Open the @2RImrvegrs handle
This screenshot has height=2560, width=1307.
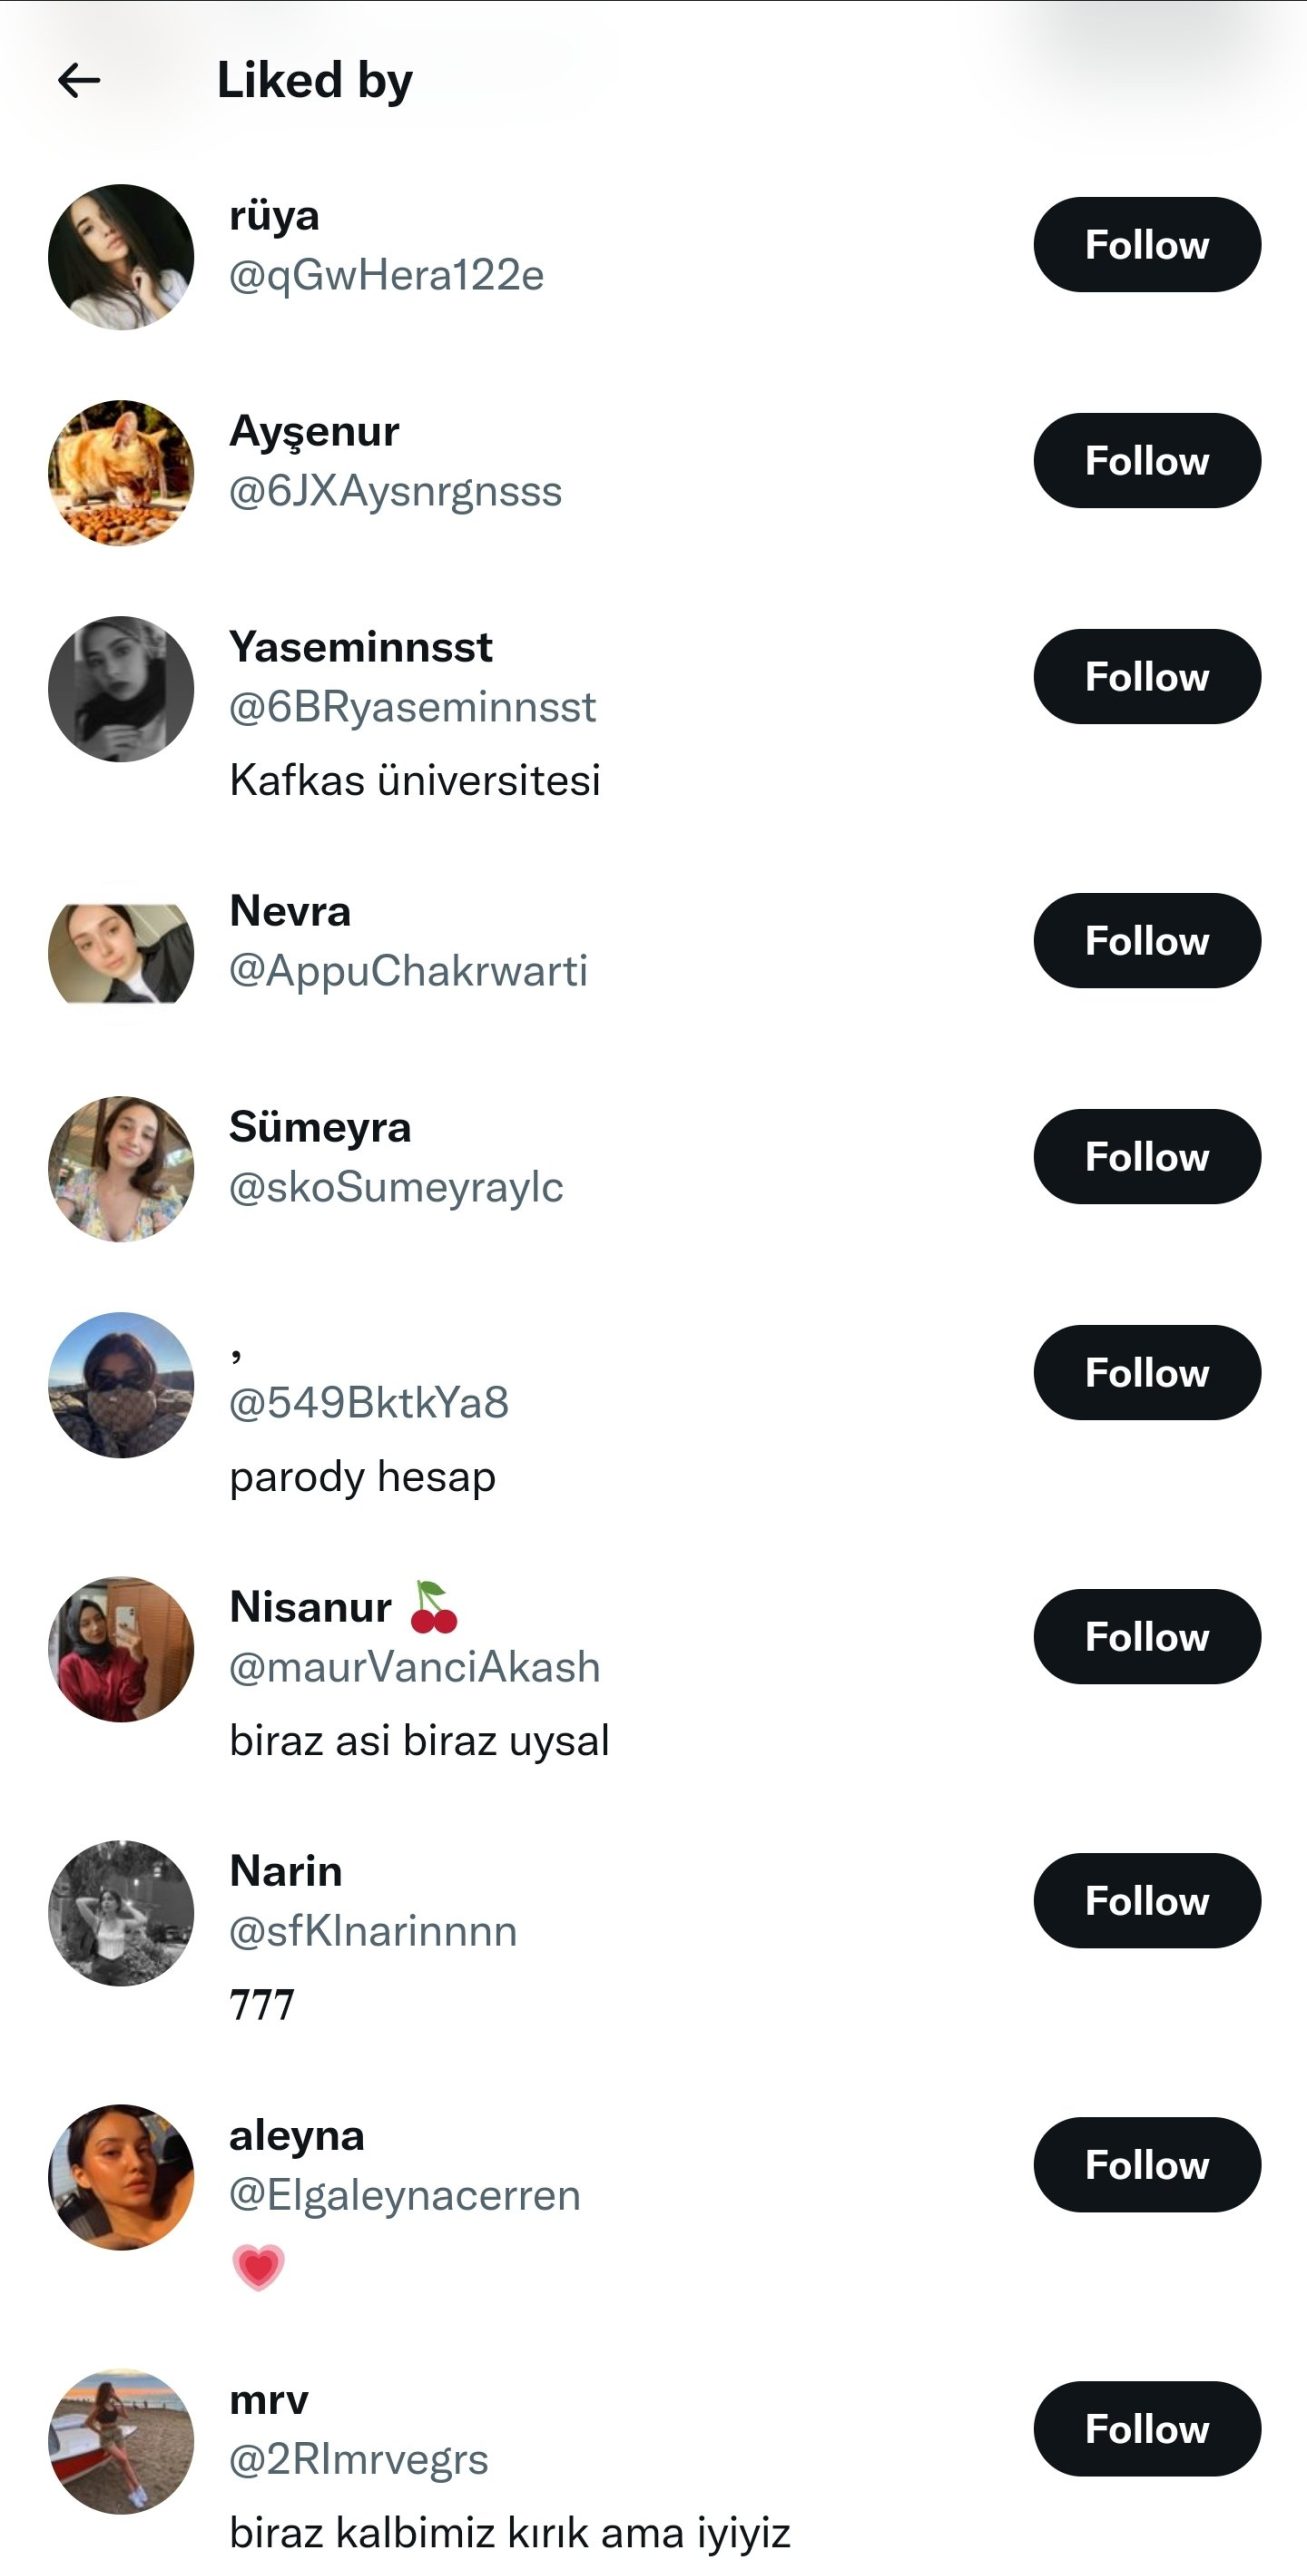tap(359, 2460)
